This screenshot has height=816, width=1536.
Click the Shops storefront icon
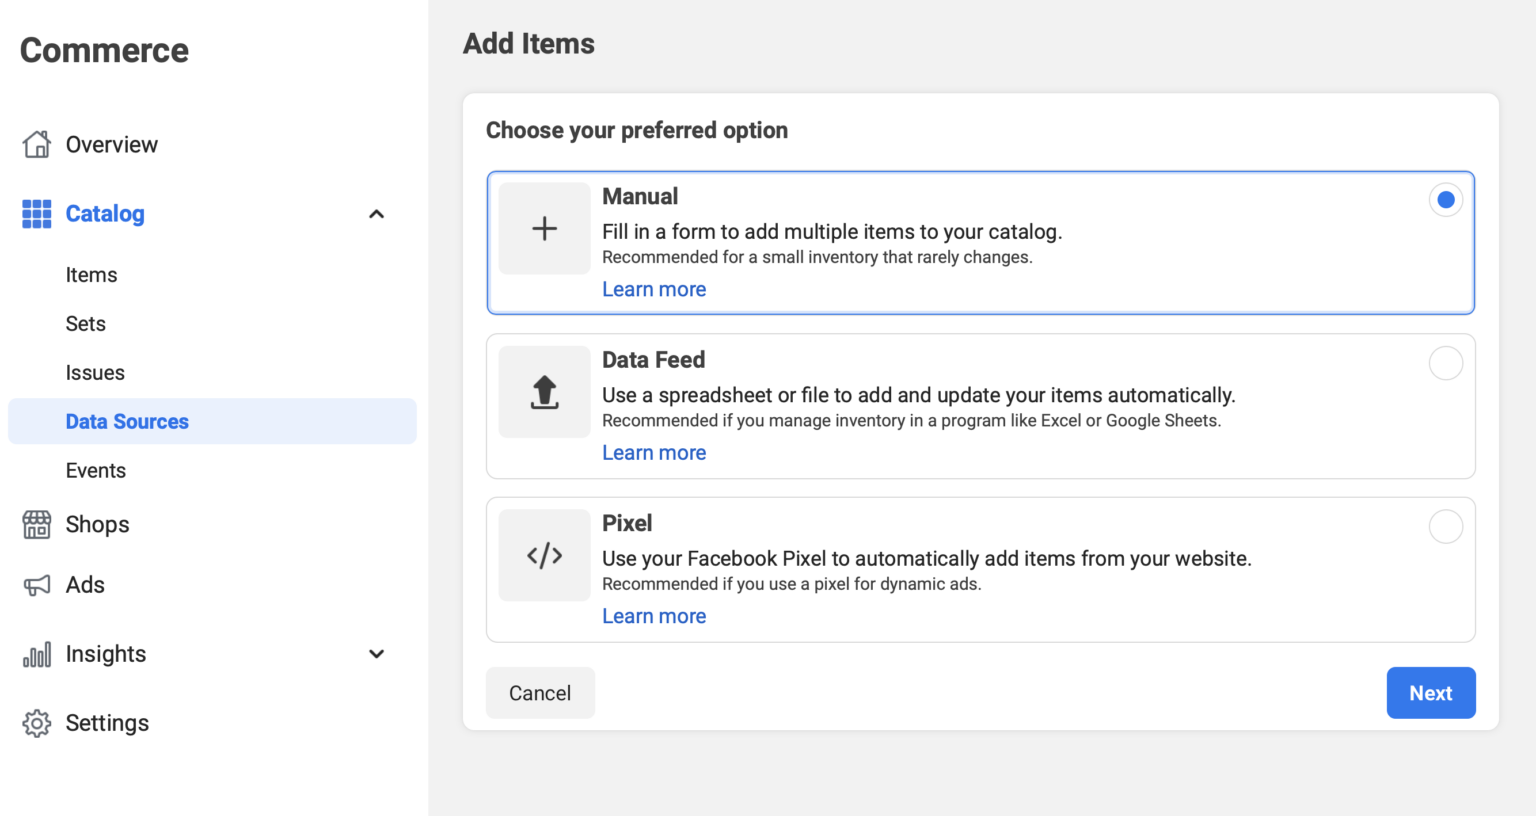(x=37, y=525)
